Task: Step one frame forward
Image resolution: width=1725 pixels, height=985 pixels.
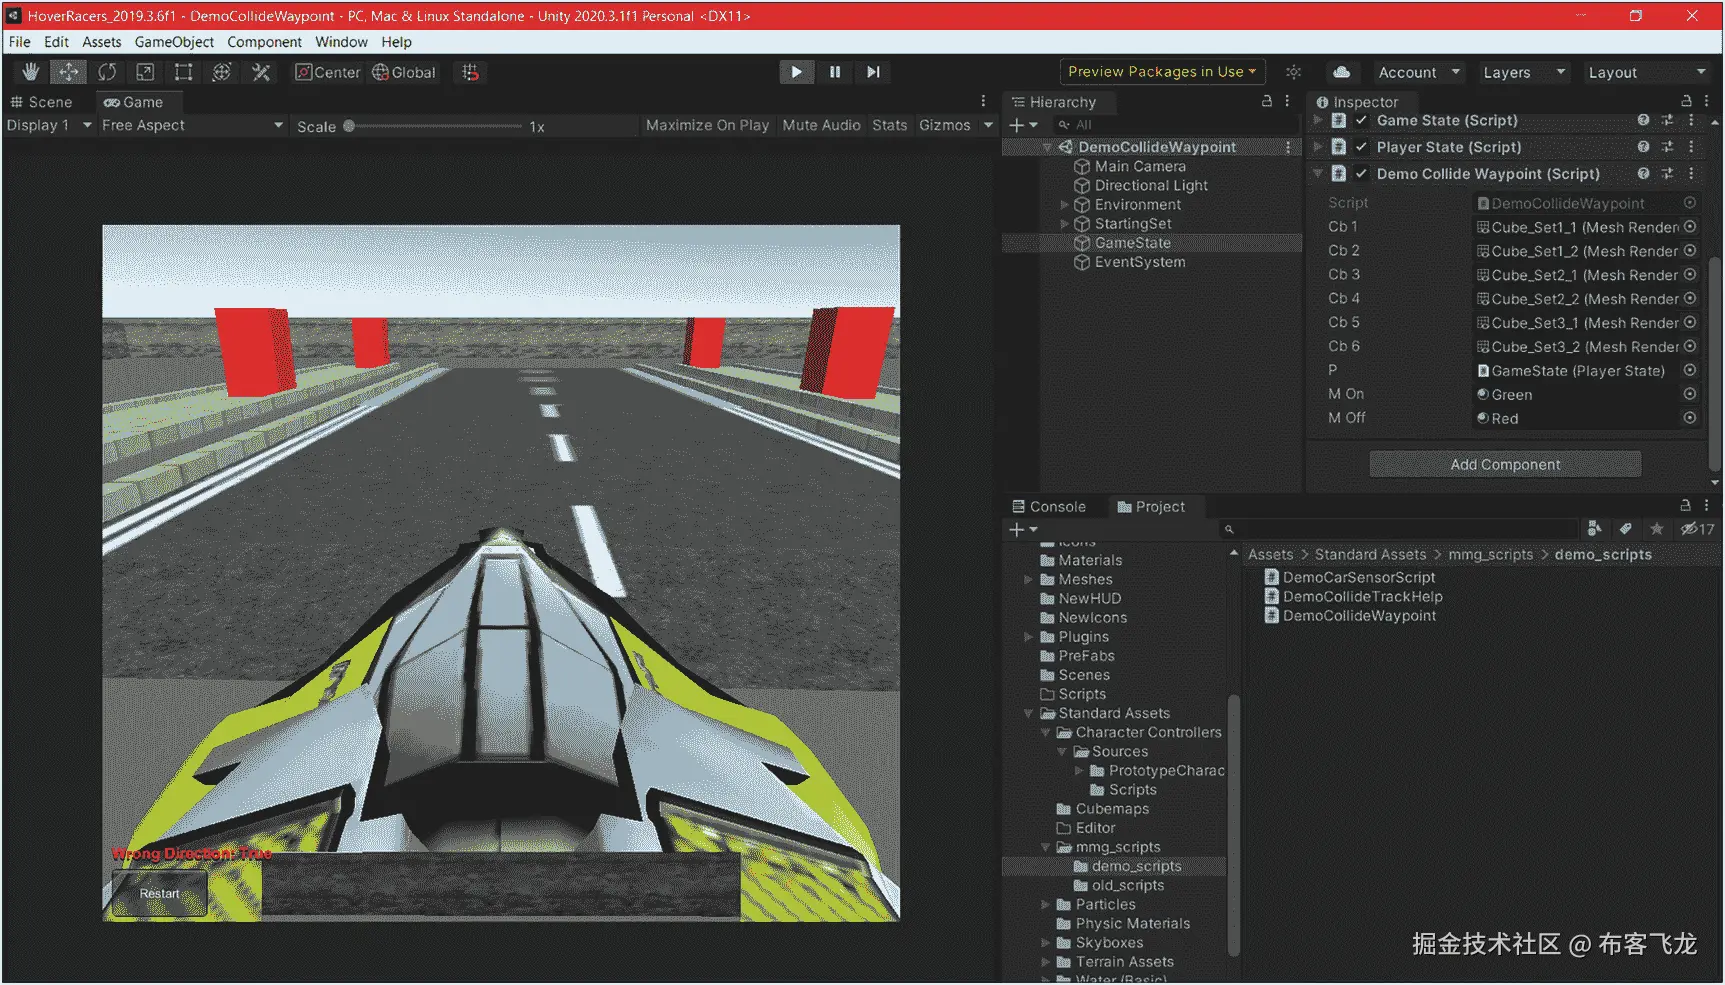Action: [873, 72]
